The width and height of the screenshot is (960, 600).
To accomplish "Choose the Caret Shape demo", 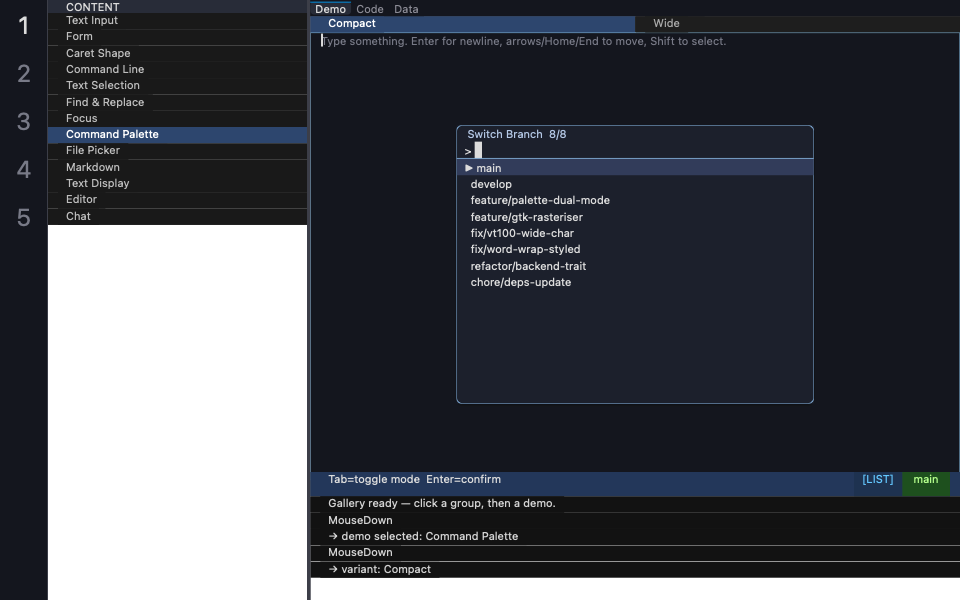I will point(178,53).
